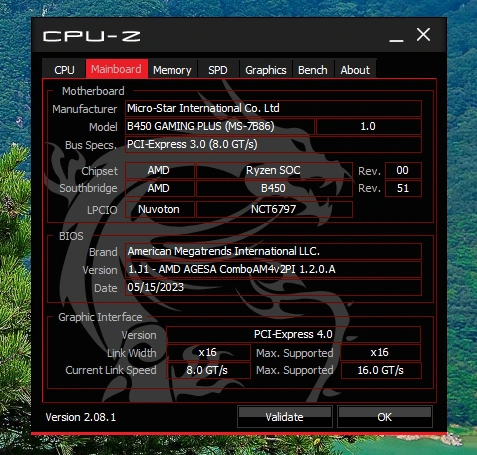Select the Bus Specs PCI-Express 3.0 field
477x455 pixels.
click(x=273, y=144)
